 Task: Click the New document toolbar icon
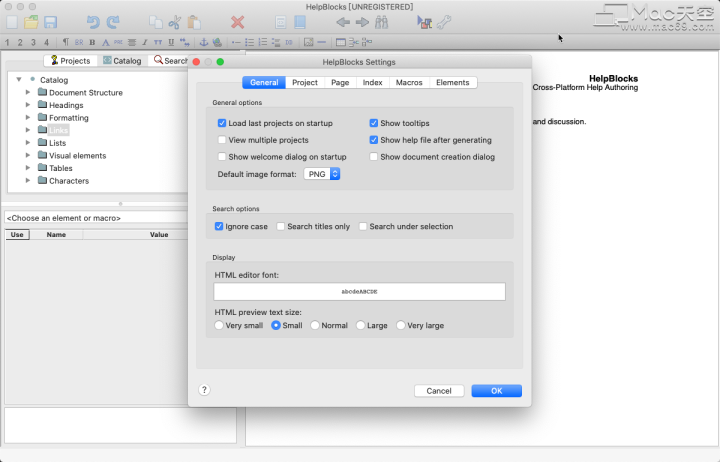point(12,22)
